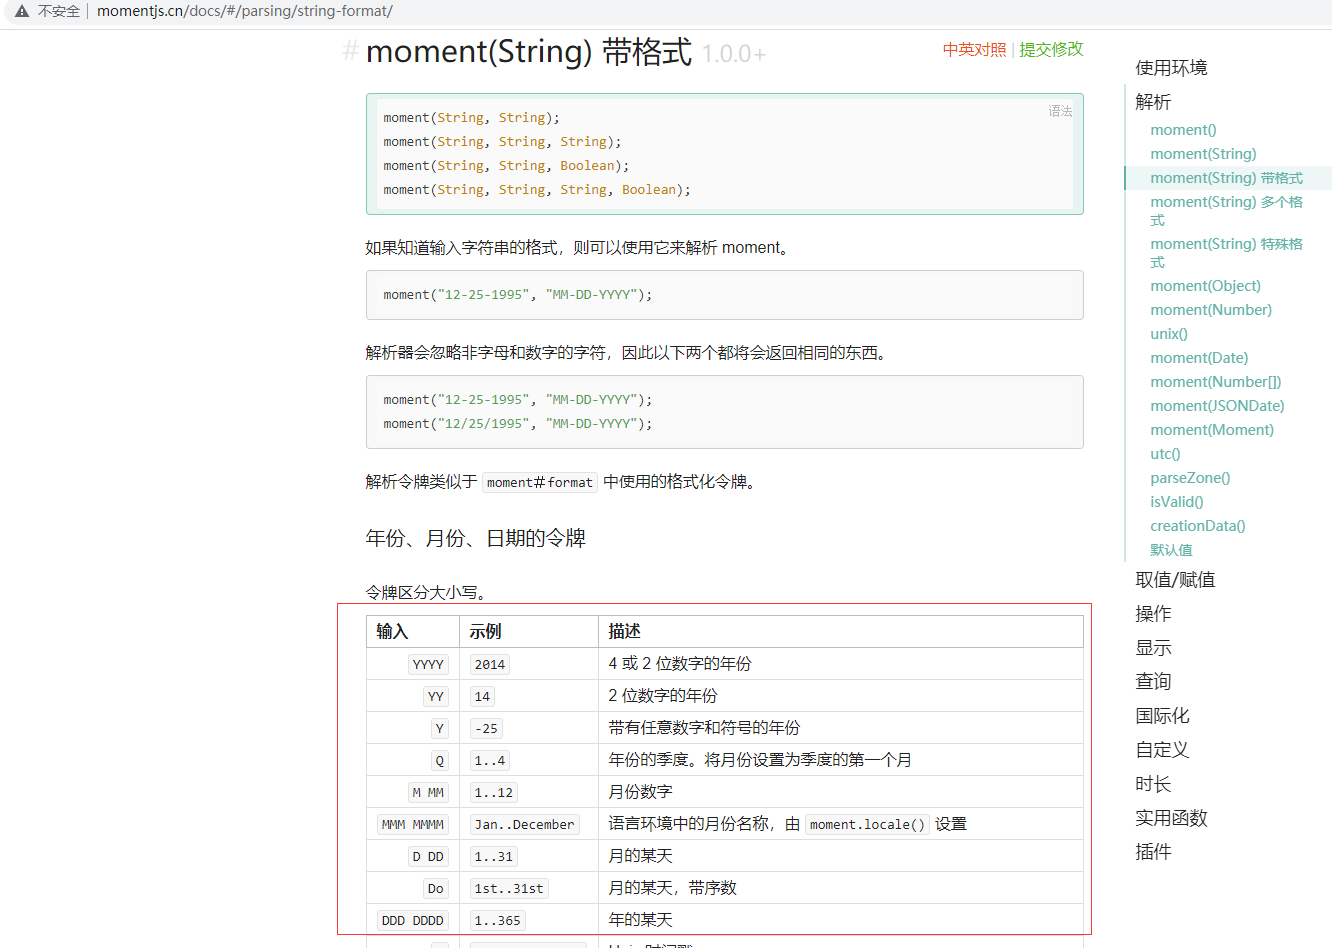The width and height of the screenshot is (1332, 948).
Task: Expand the 显示 sidebar section
Action: pyautogui.click(x=1153, y=648)
